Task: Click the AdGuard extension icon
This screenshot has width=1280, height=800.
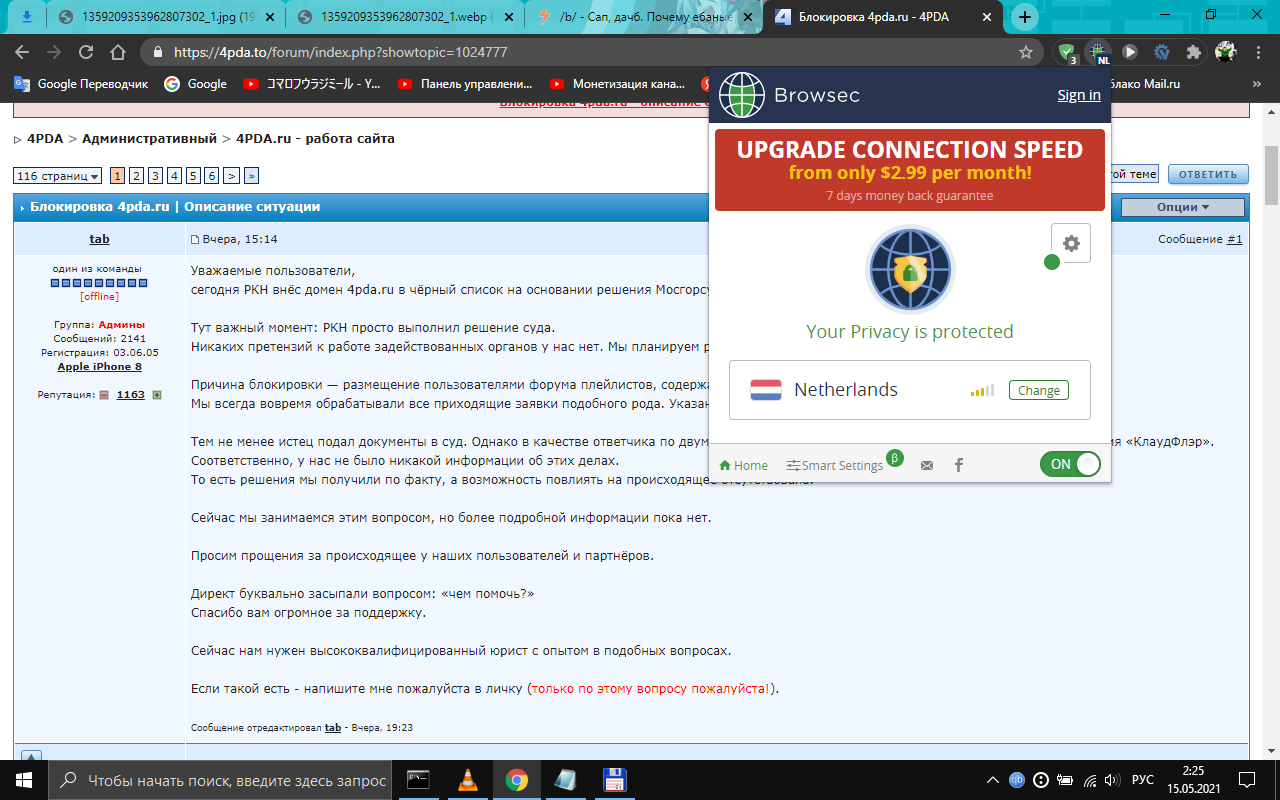Action: 1067,52
